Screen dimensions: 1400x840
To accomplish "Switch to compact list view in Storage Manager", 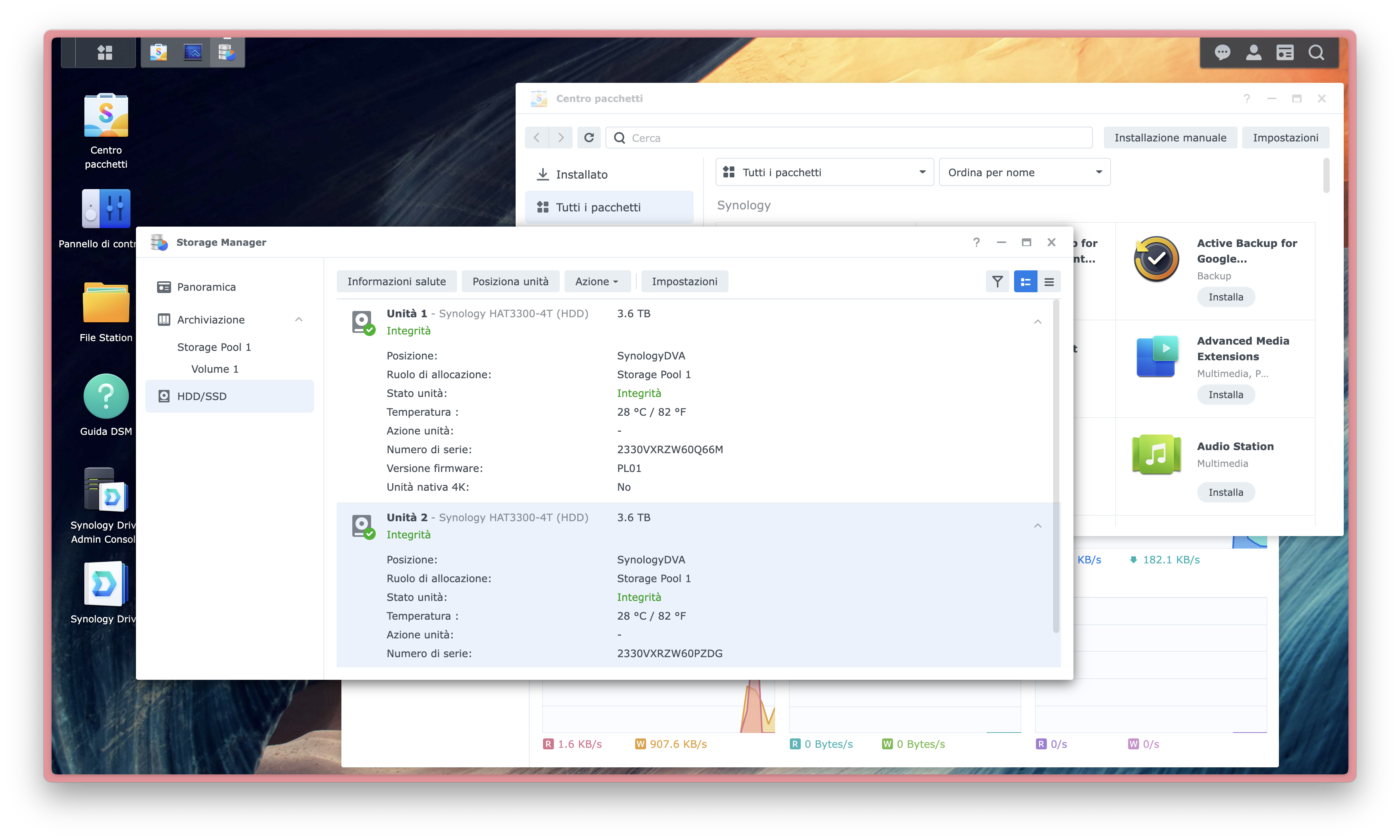I will [1049, 282].
